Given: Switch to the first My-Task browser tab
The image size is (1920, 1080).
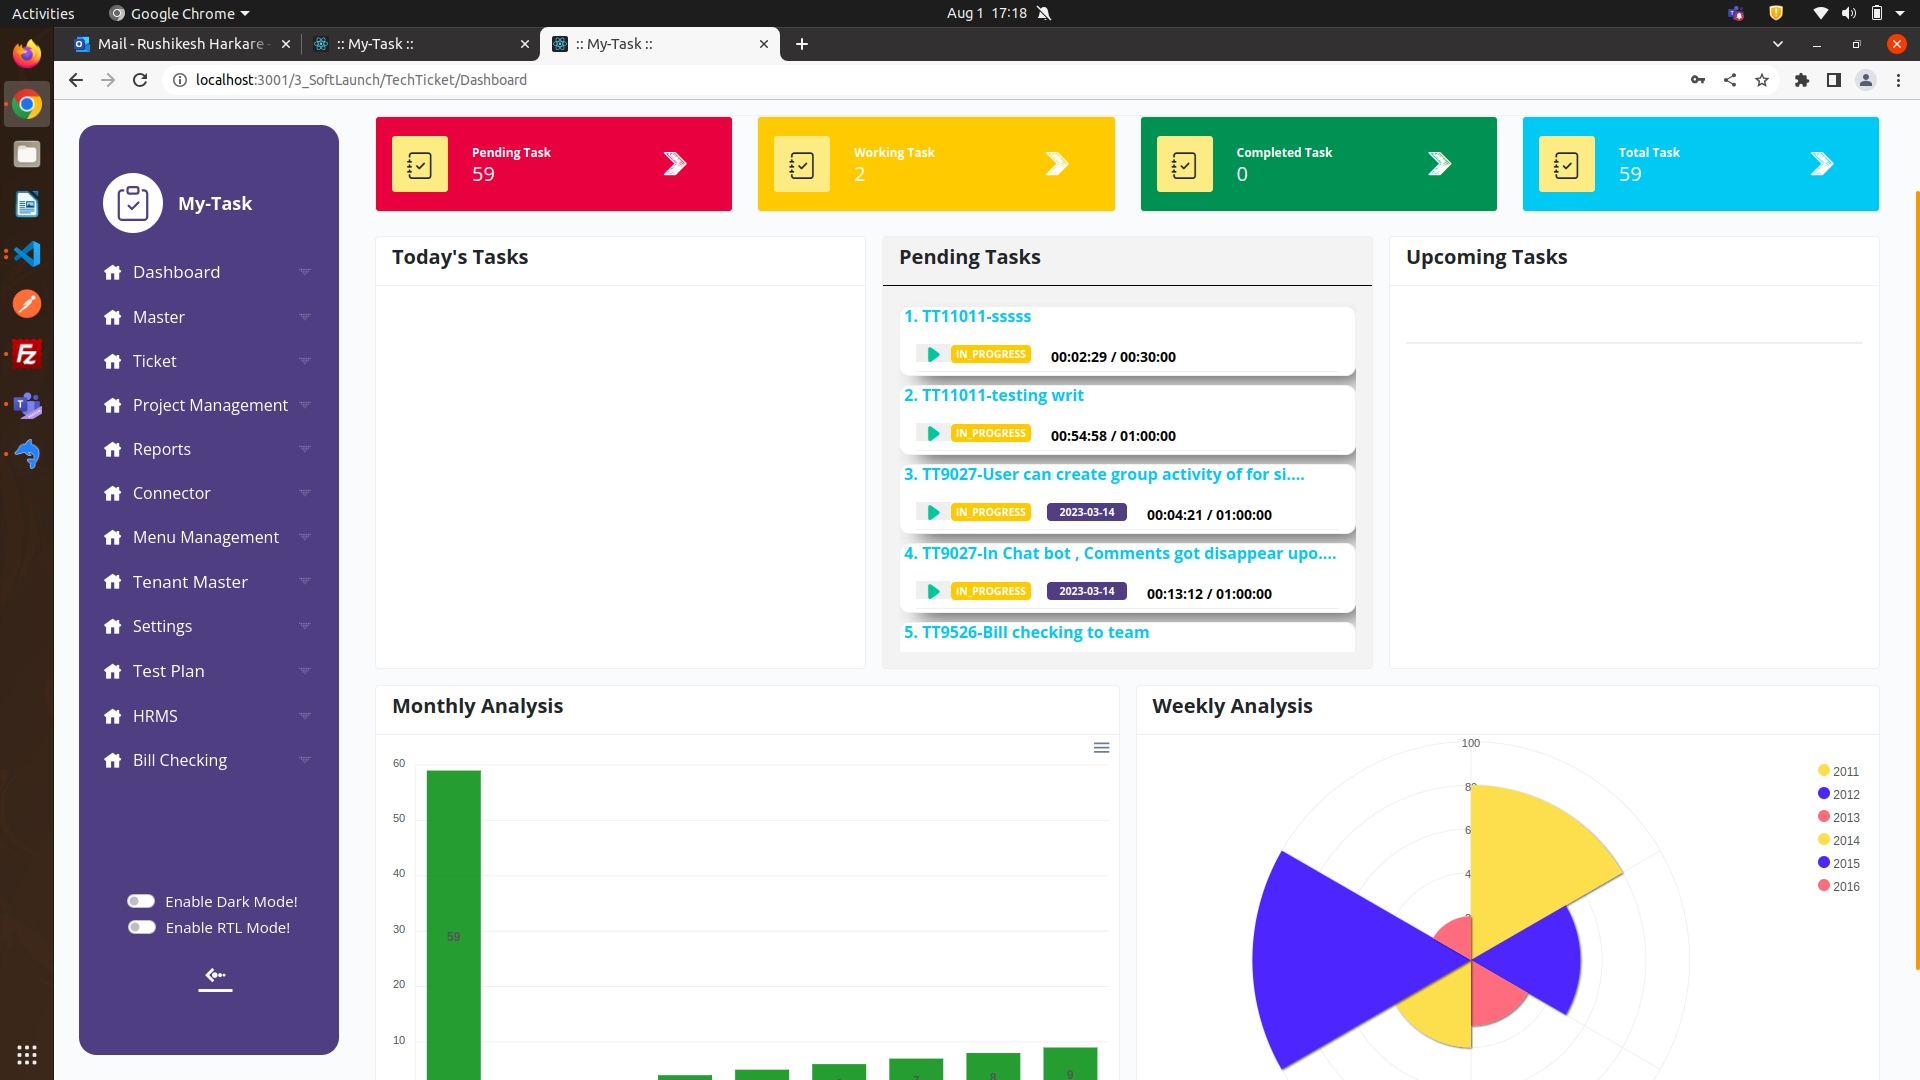Looking at the screenshot, I should pos(420,44).
